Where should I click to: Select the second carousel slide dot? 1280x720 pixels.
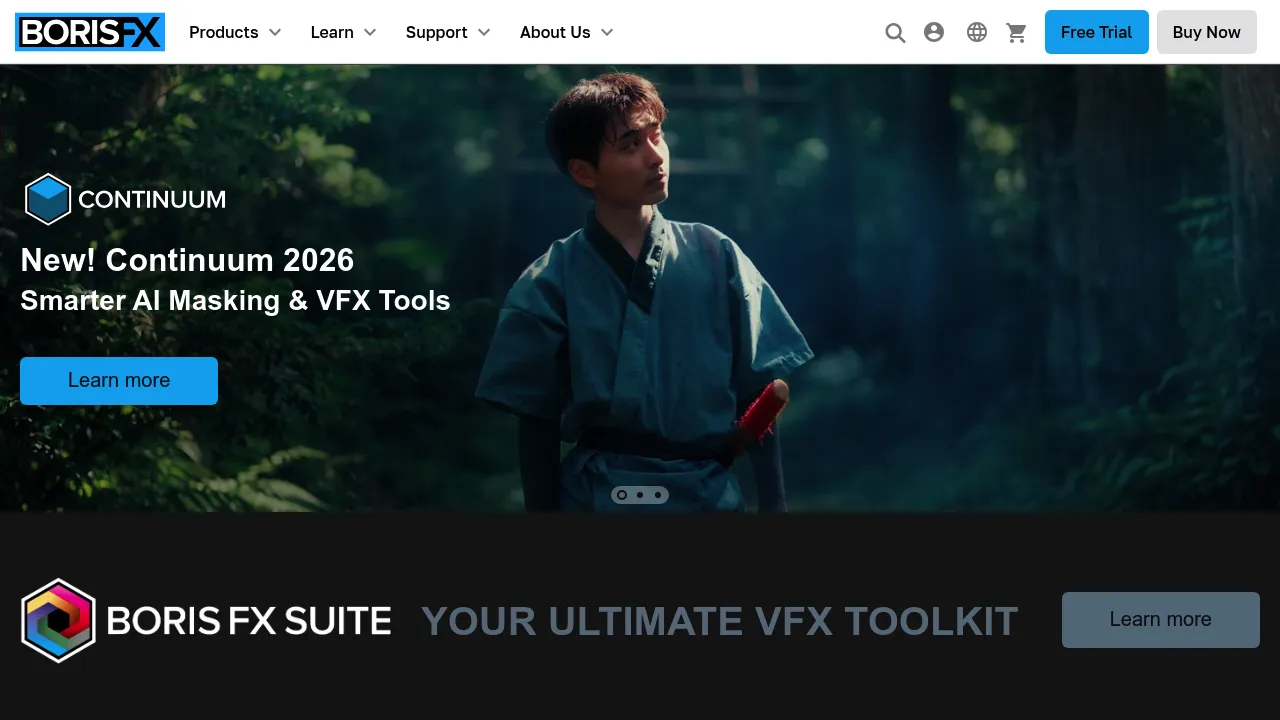[x=640, y=495]
